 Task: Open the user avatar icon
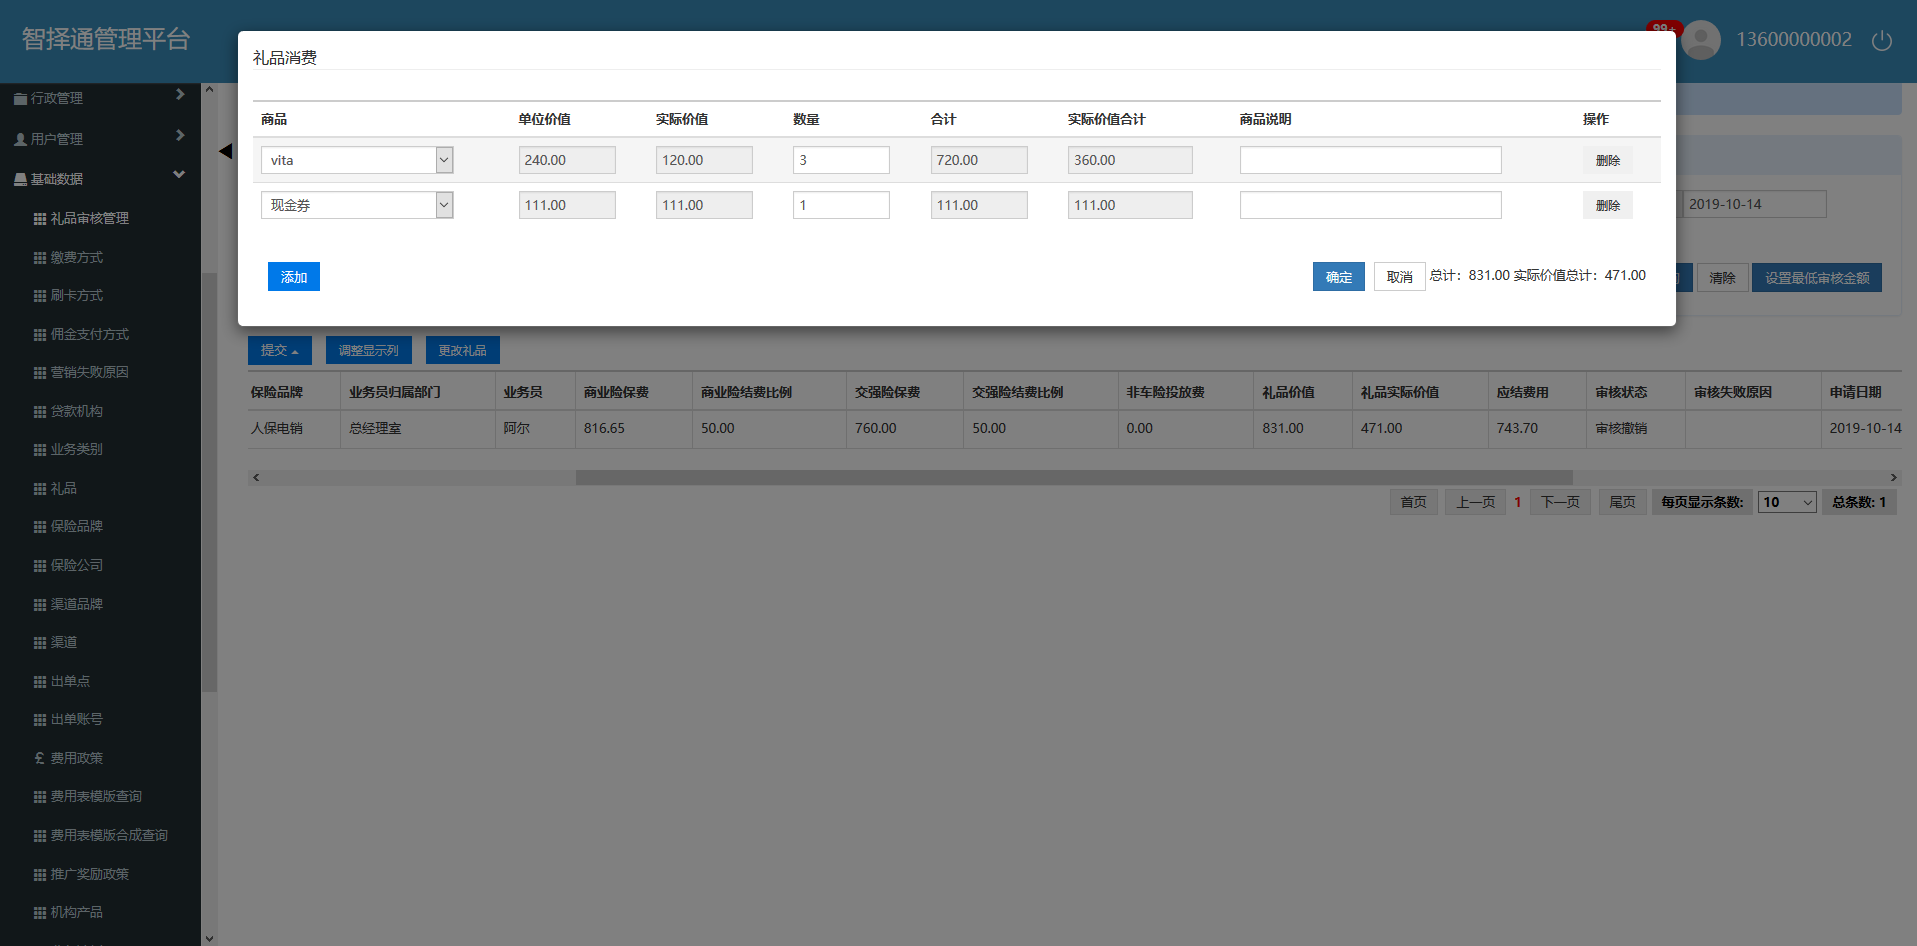pos(1701,40)
